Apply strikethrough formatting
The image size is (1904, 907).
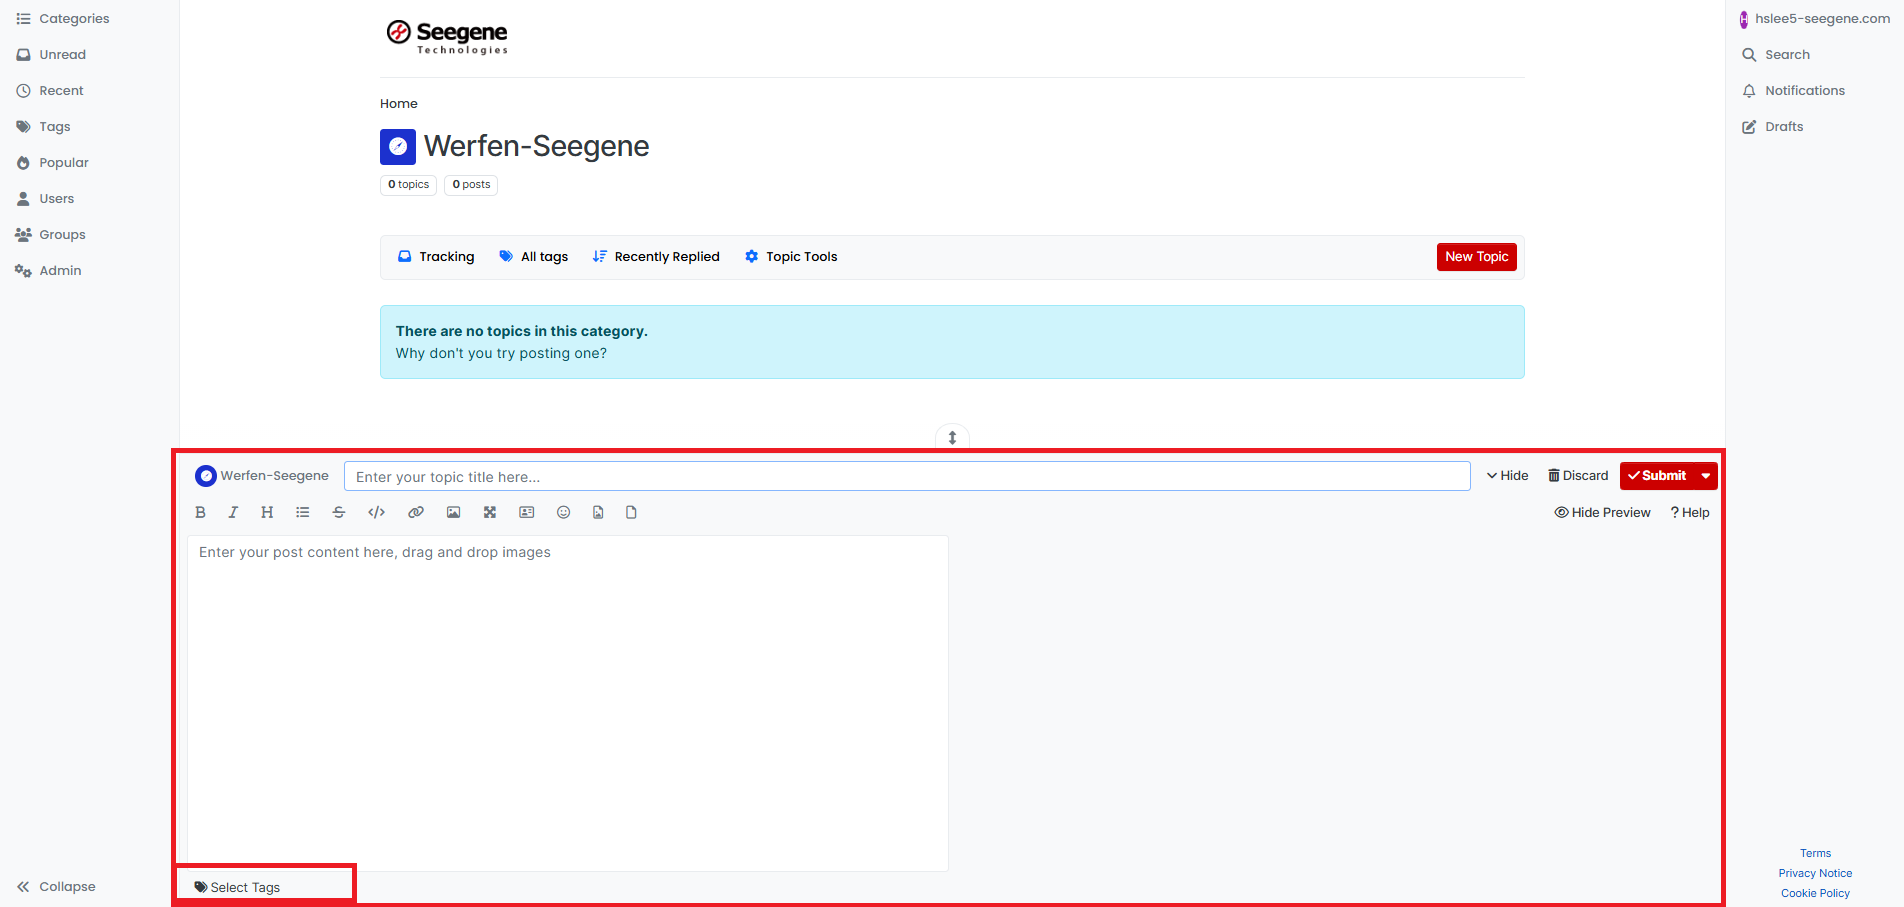coord(339,512)
